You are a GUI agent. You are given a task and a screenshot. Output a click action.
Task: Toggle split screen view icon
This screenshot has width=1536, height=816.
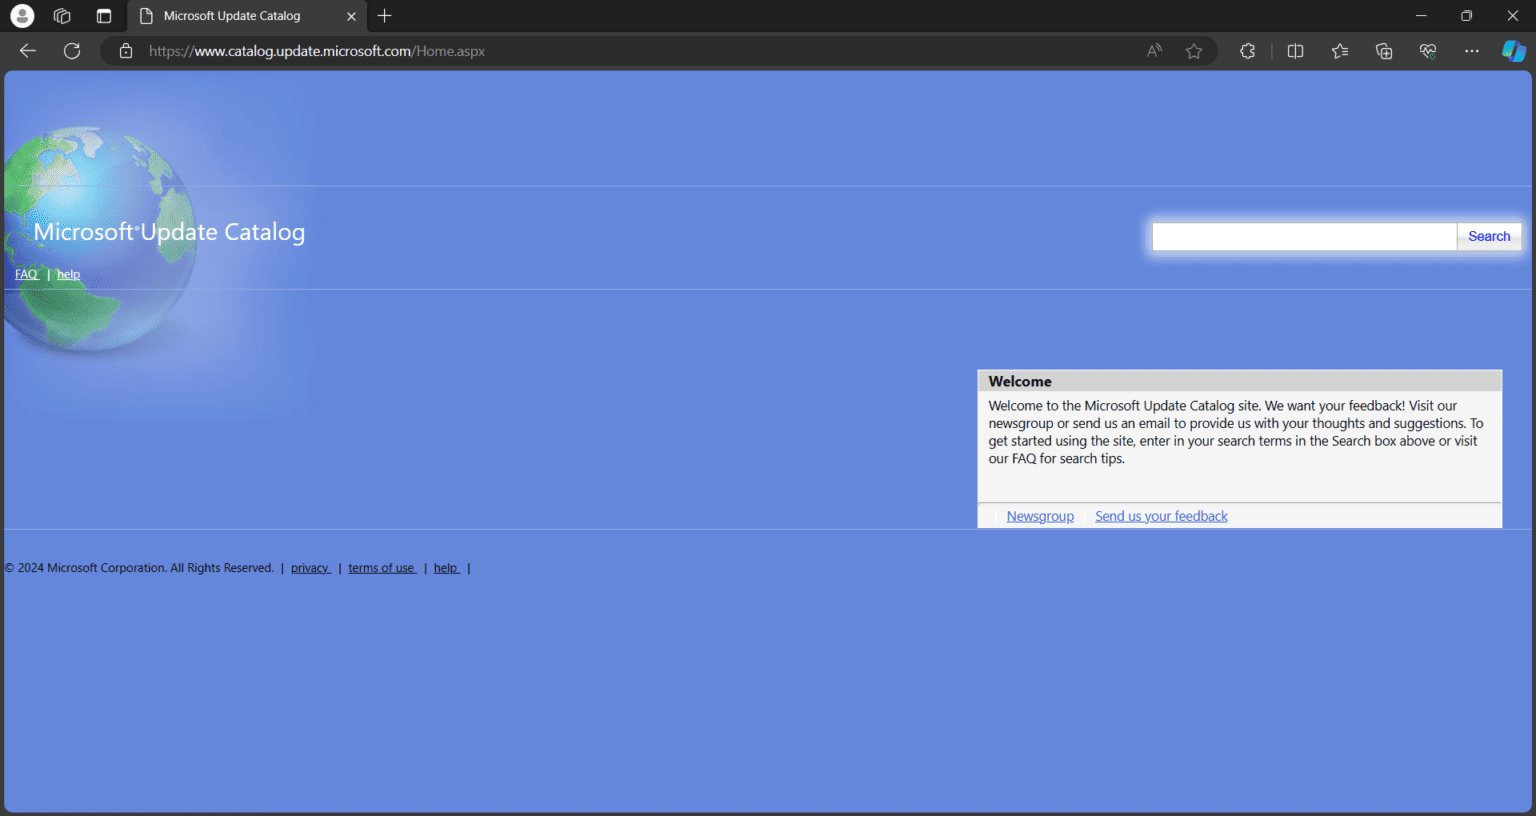click(x=1295, y=51)
